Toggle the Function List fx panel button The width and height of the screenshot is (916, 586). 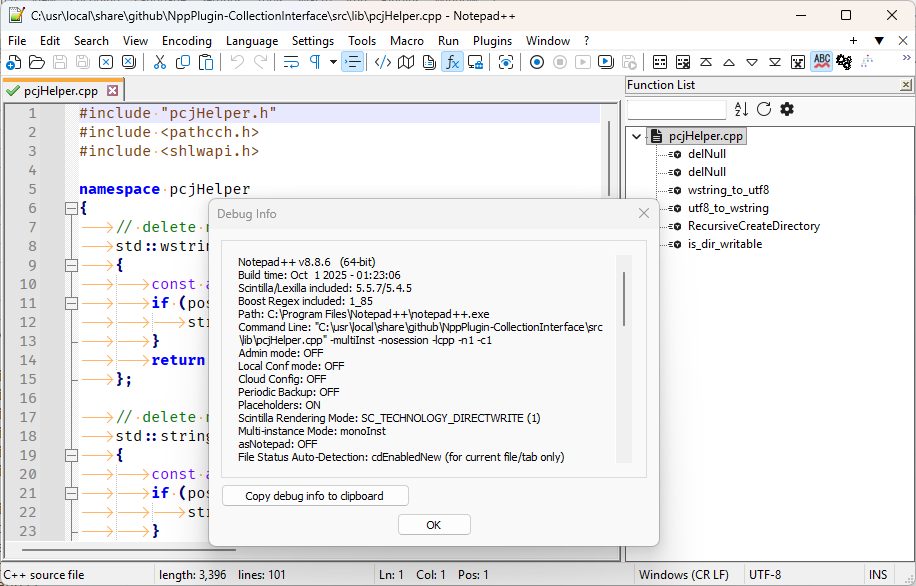click(x=452, y=62)
